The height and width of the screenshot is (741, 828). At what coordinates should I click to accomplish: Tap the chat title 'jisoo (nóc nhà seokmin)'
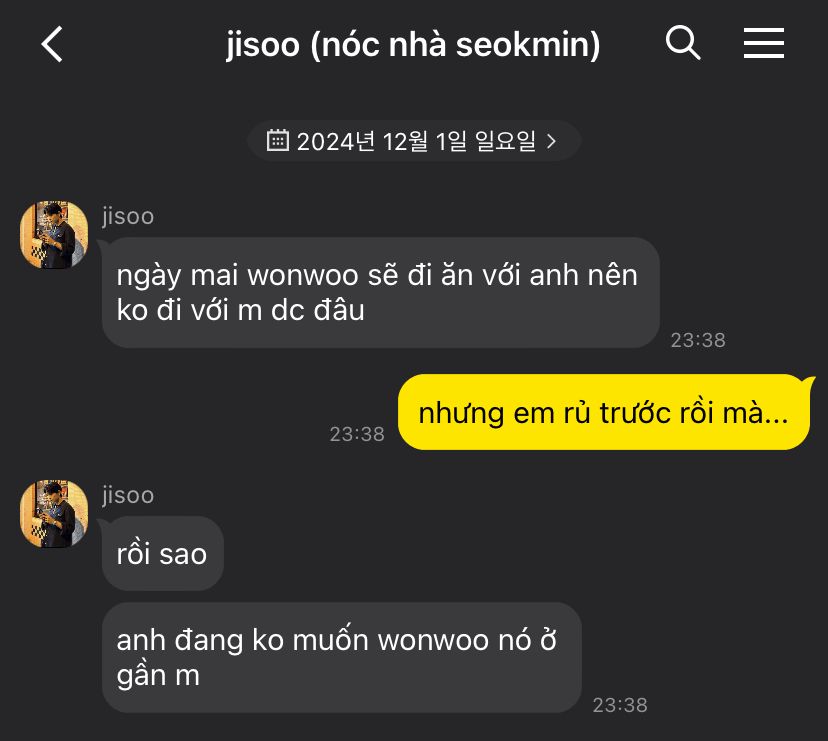tap(413, 44)
